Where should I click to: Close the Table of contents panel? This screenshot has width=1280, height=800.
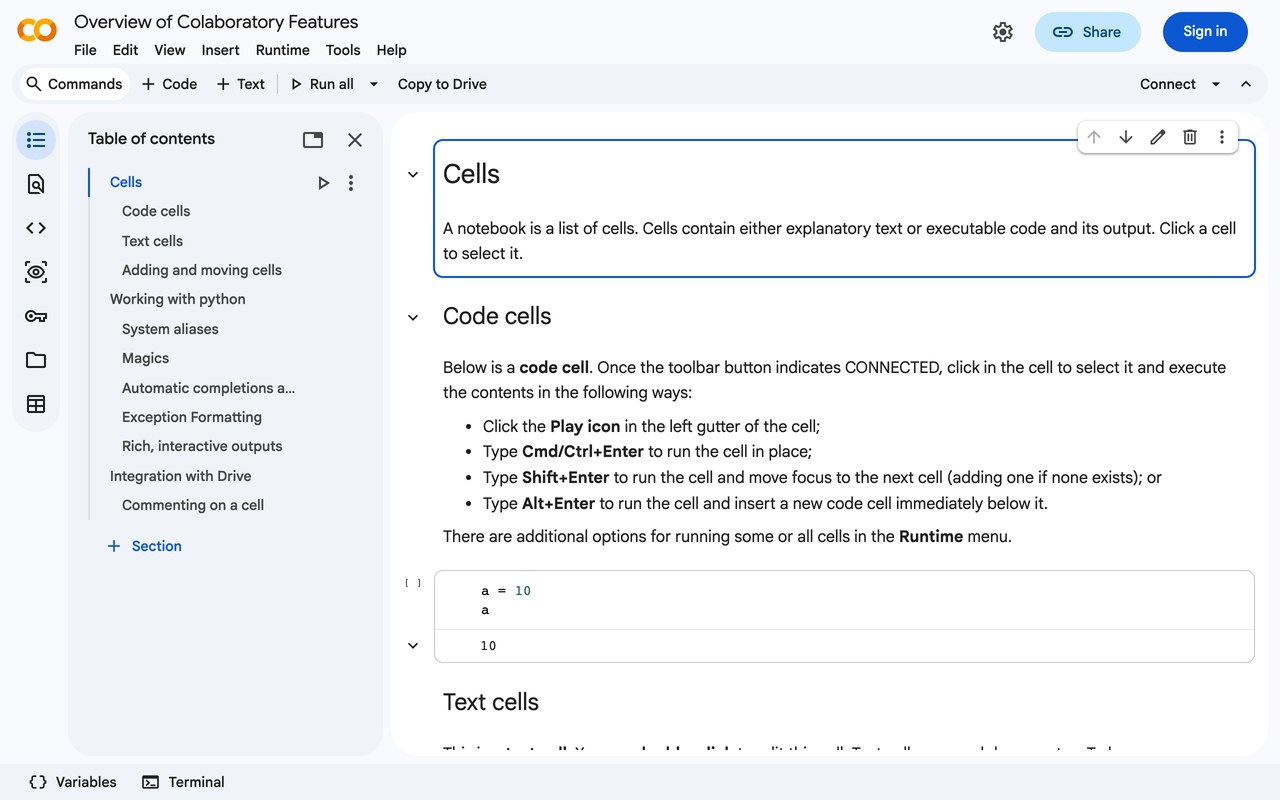point(355,140)
